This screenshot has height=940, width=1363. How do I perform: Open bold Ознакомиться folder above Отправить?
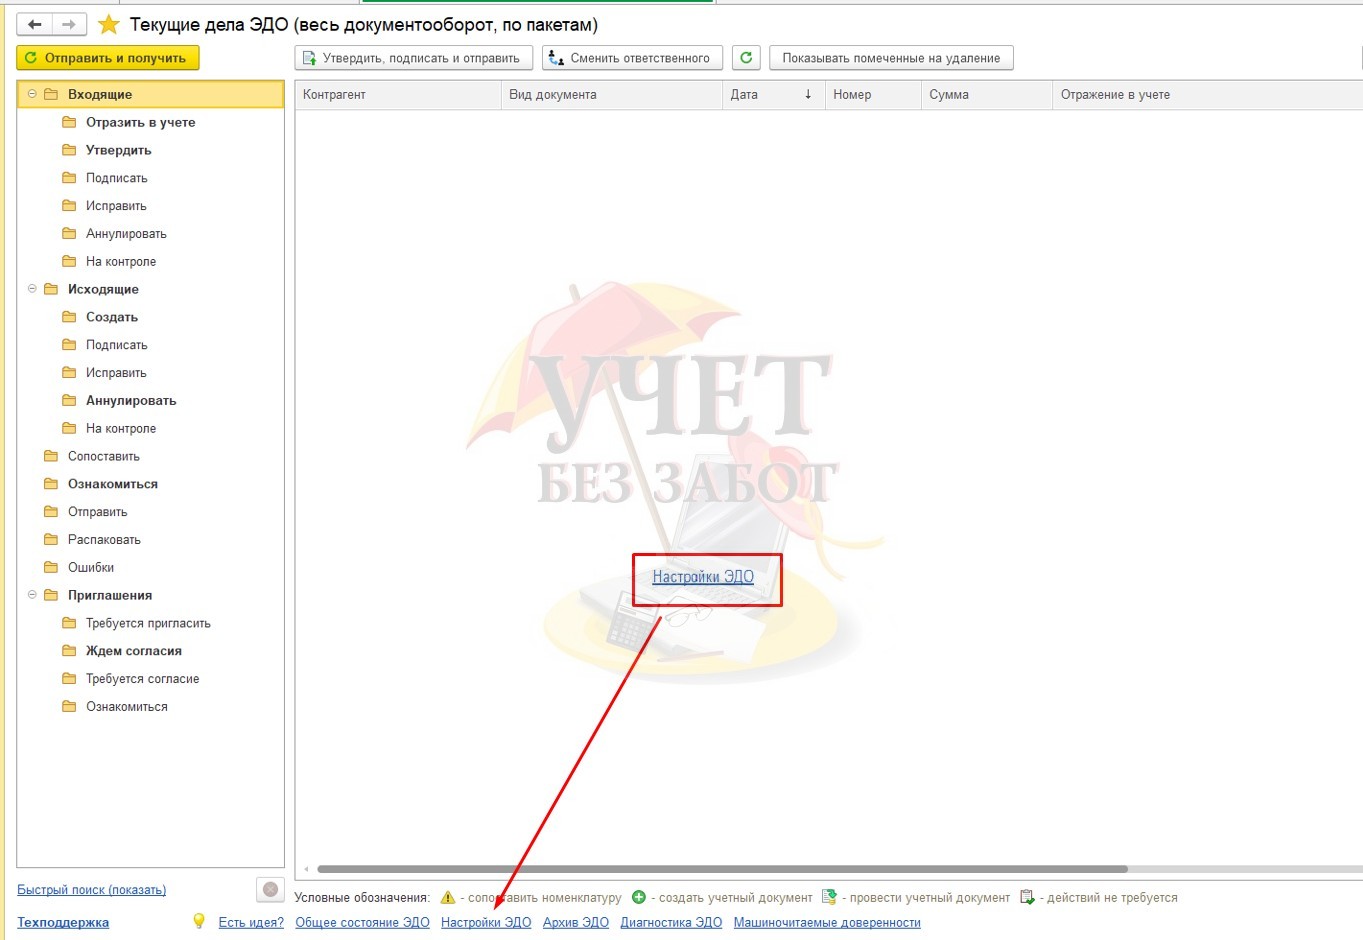tap(112, 484)
